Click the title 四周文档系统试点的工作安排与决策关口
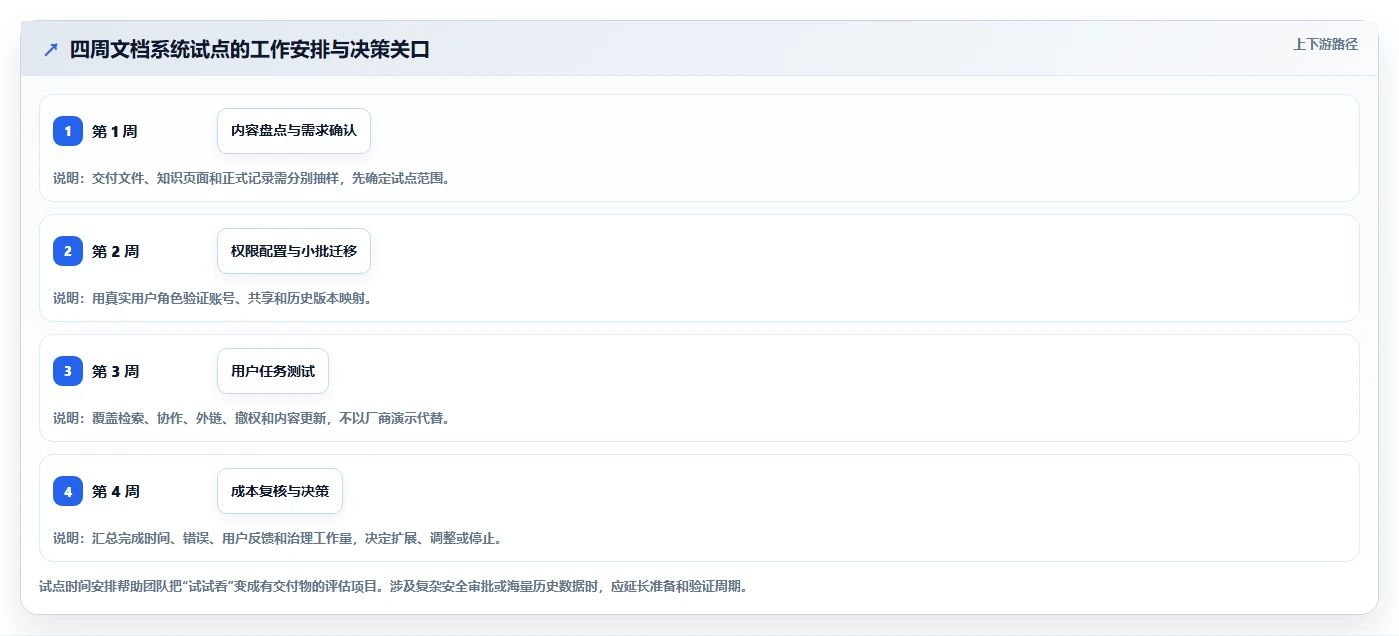Image resolution: width=1399 pixels, height=636 pixels. coord(249,49)
